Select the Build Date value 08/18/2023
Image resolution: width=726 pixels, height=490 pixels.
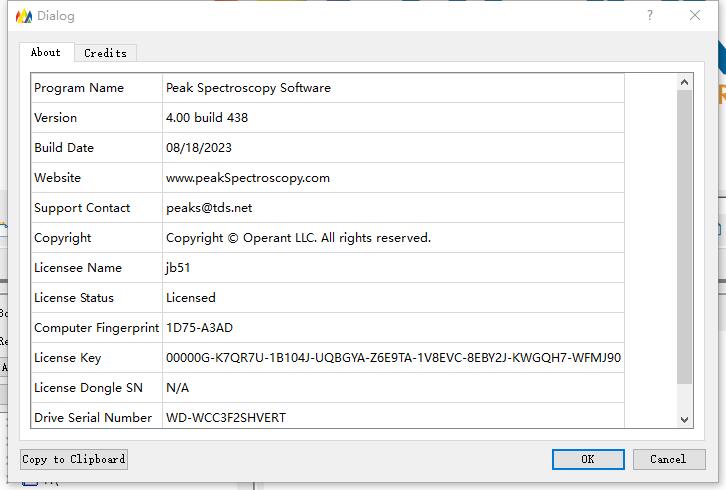click(x=393, y=148)
